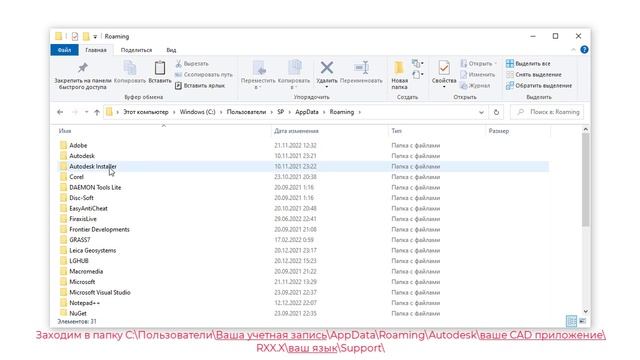Image resolution: width=640 pixels, height=360 pixels.
Task: Click Пользователи breadcrumb
Action: click(x=246, y=112)
